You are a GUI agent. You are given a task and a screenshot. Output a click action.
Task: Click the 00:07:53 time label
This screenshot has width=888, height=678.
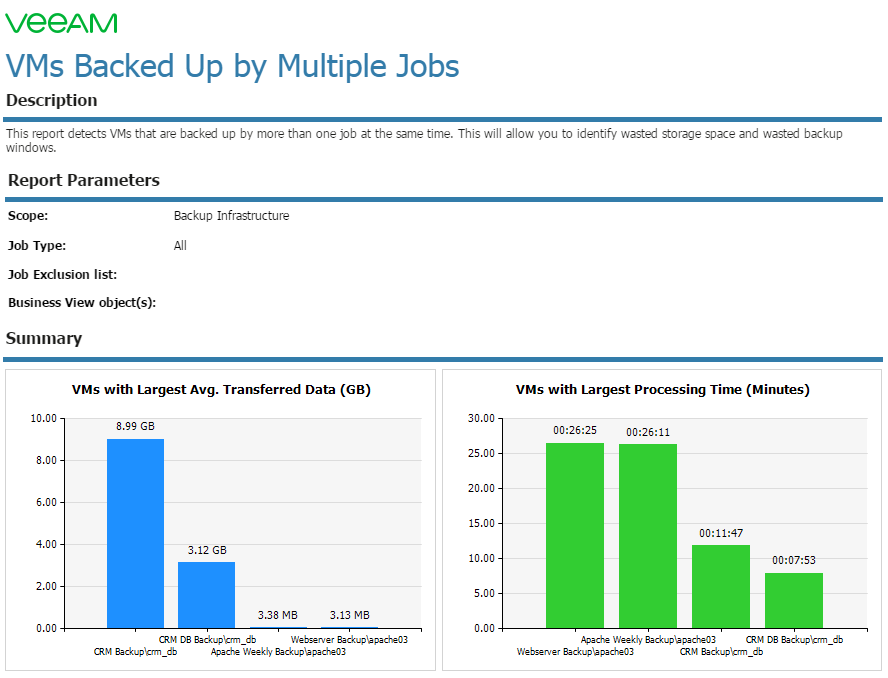click(794, 561)
